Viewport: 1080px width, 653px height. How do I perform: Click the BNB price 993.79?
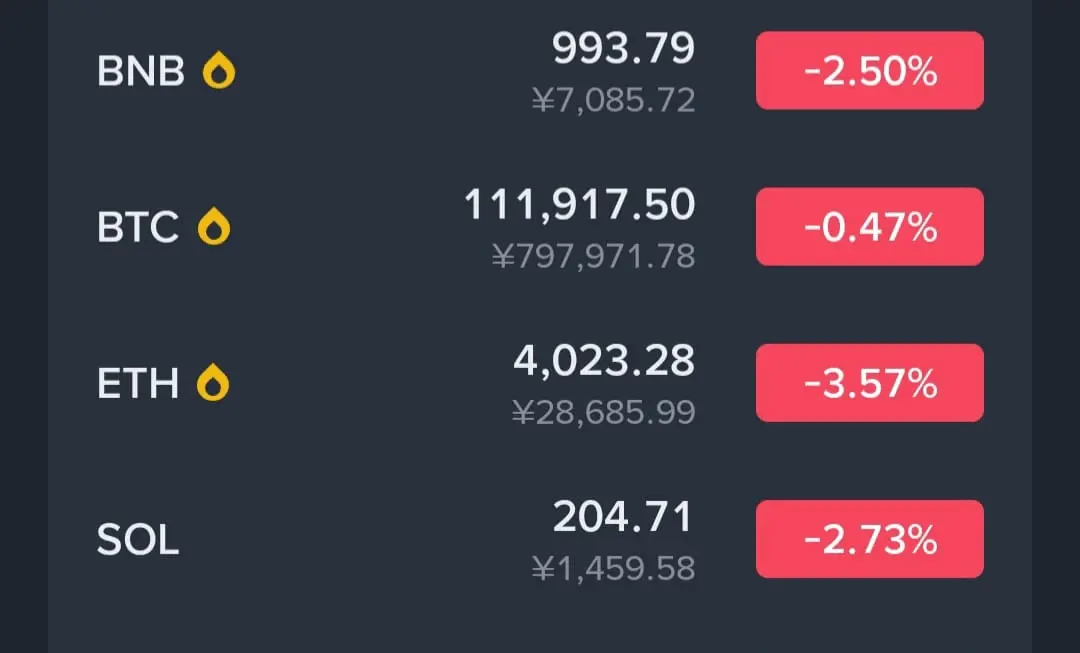click(x=623, y=49)
